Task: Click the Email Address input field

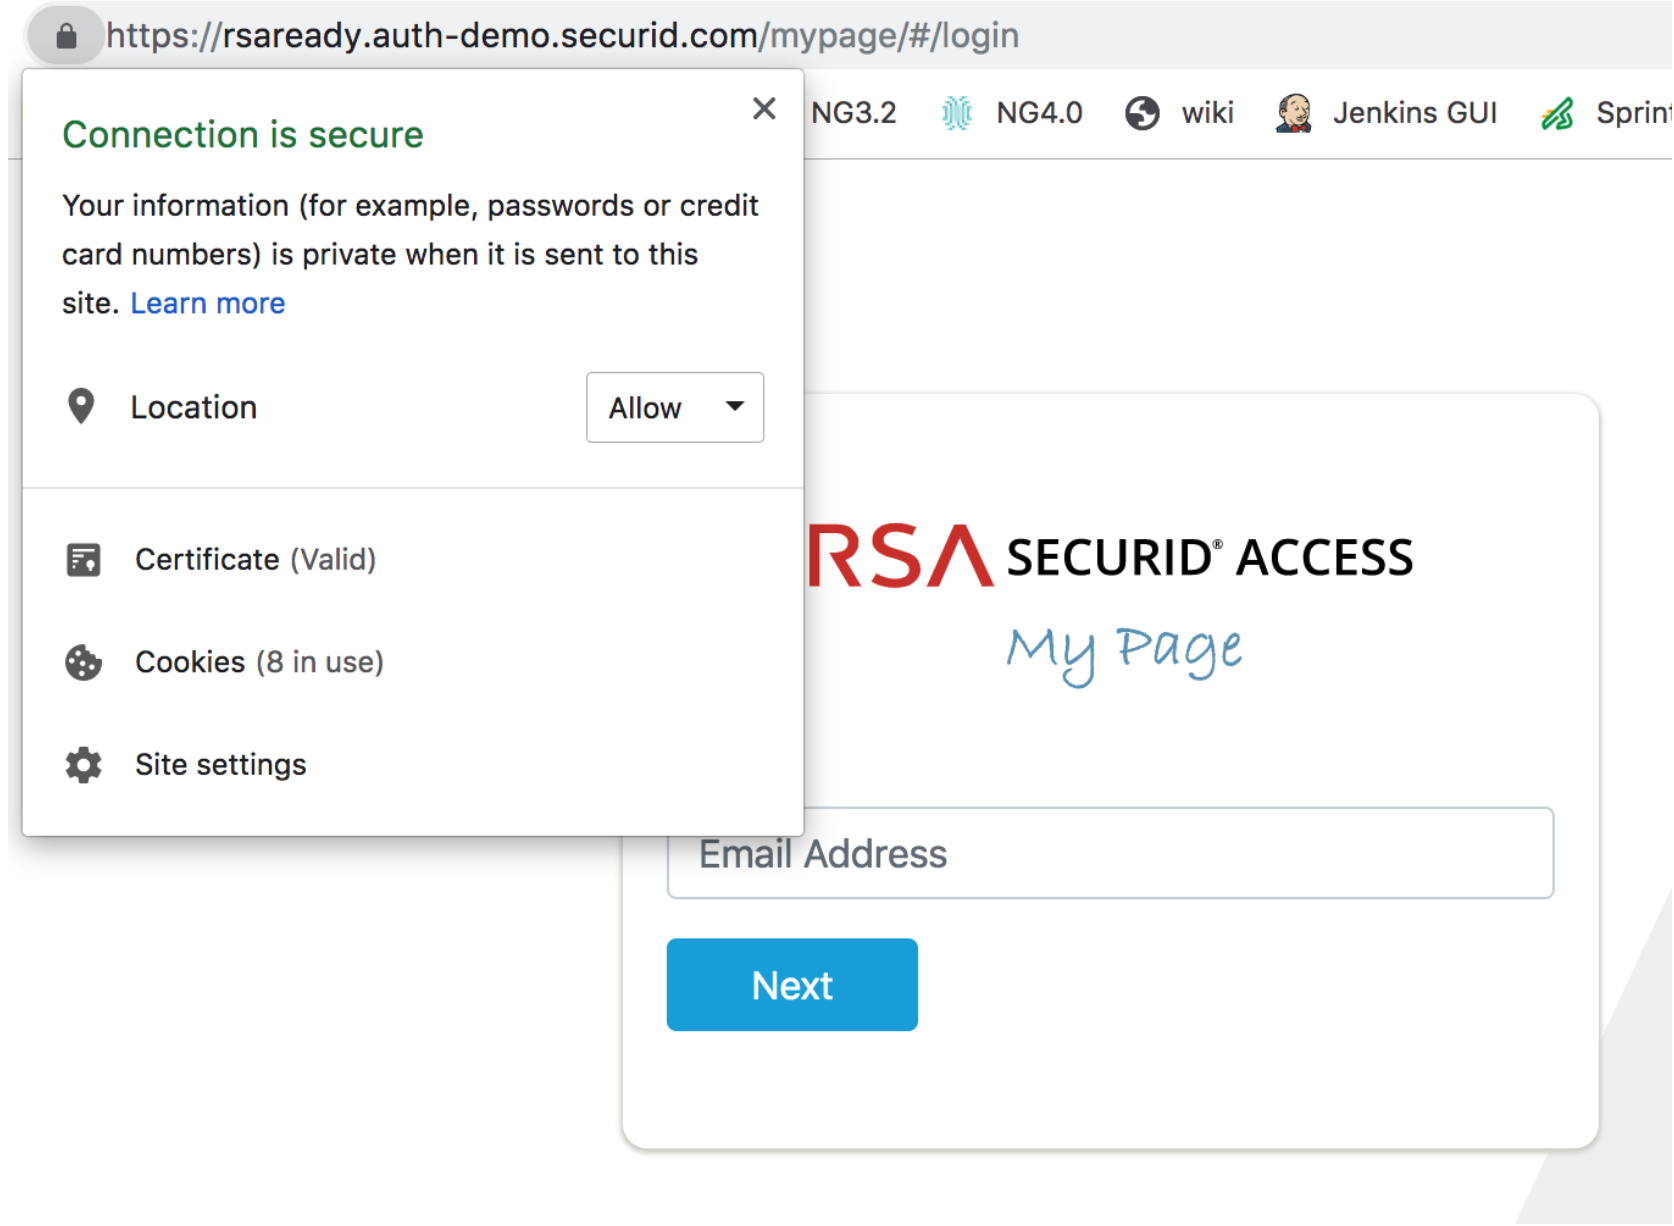Action: point(1110,853)
